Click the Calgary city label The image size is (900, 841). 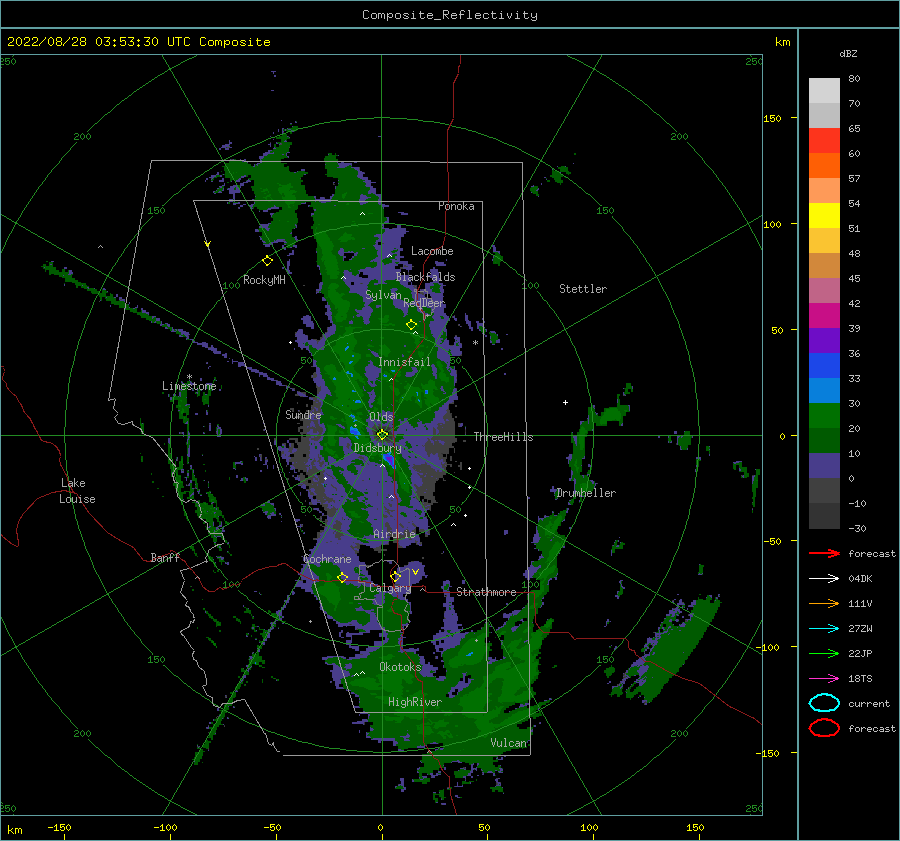[390, 588]
